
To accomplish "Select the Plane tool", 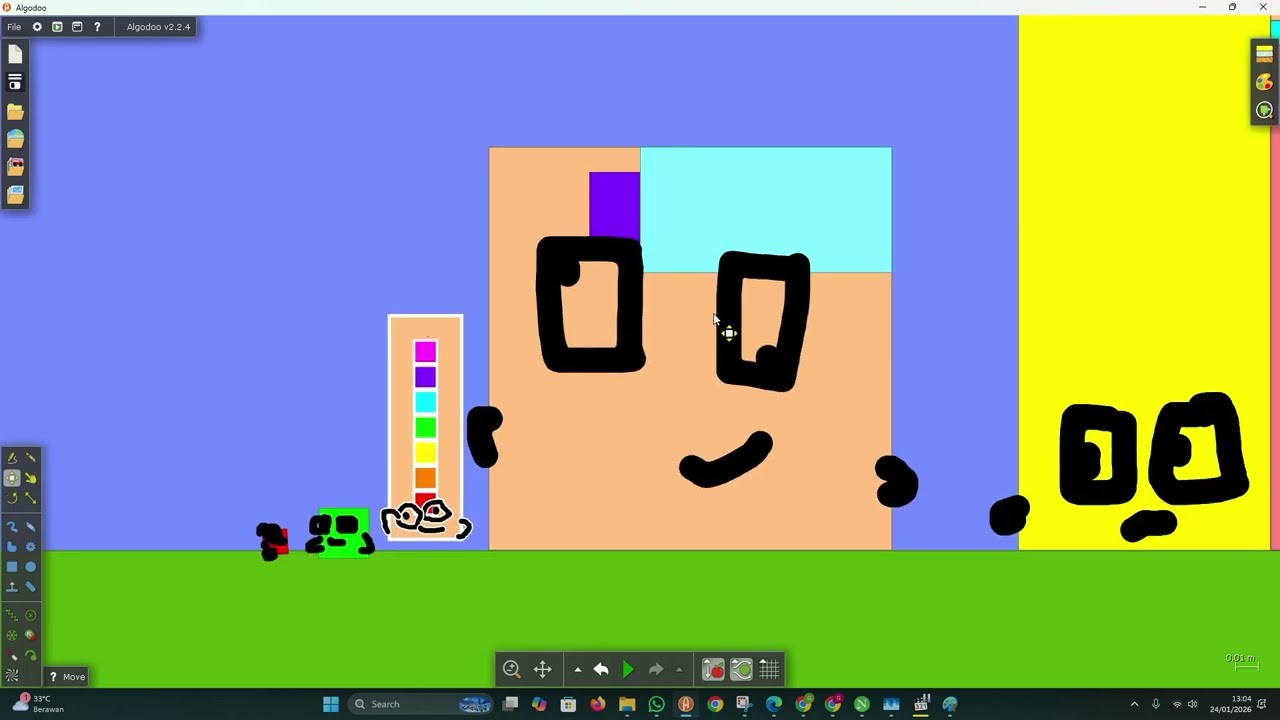I will pyautogui.click(x=12, y=586).
